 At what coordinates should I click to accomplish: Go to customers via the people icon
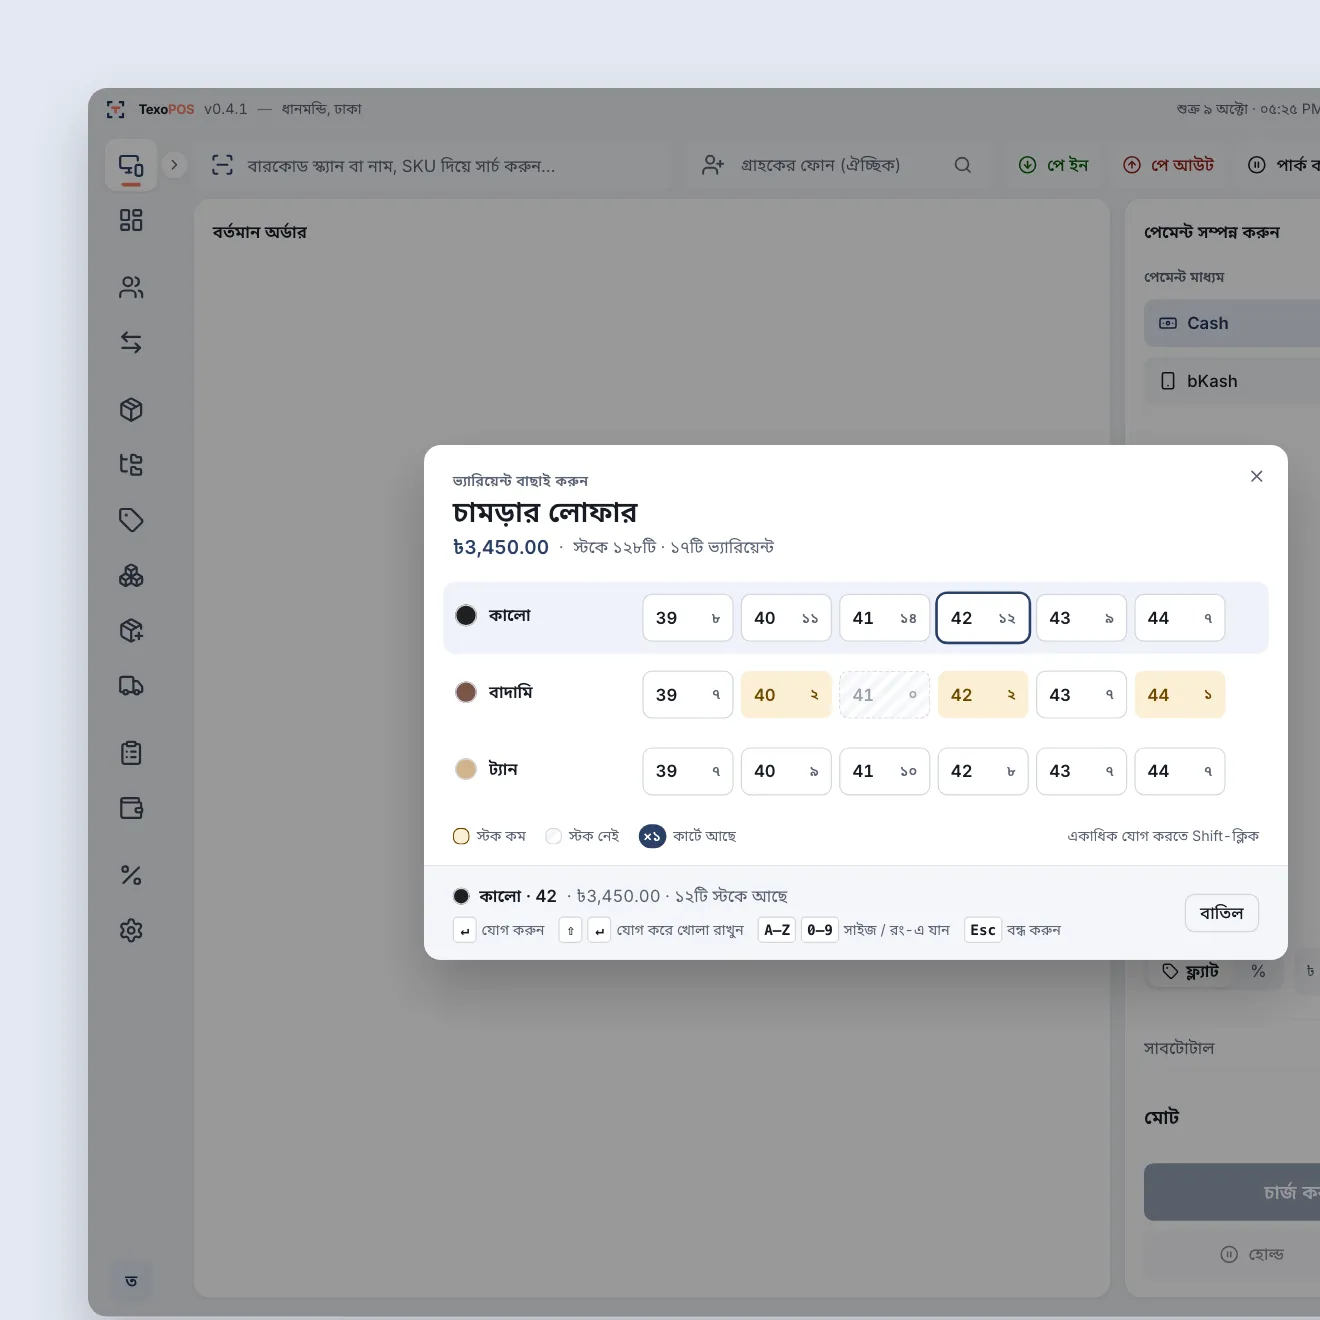point(131,288)
